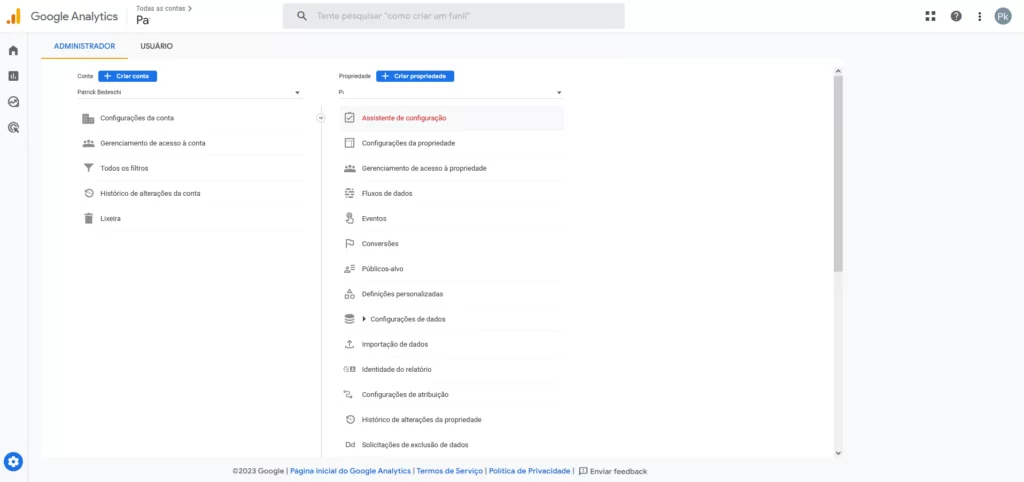Click the vertical scrollbar on the right
Viewport: 1024px width, 482px height.
[x=838, y=173]
